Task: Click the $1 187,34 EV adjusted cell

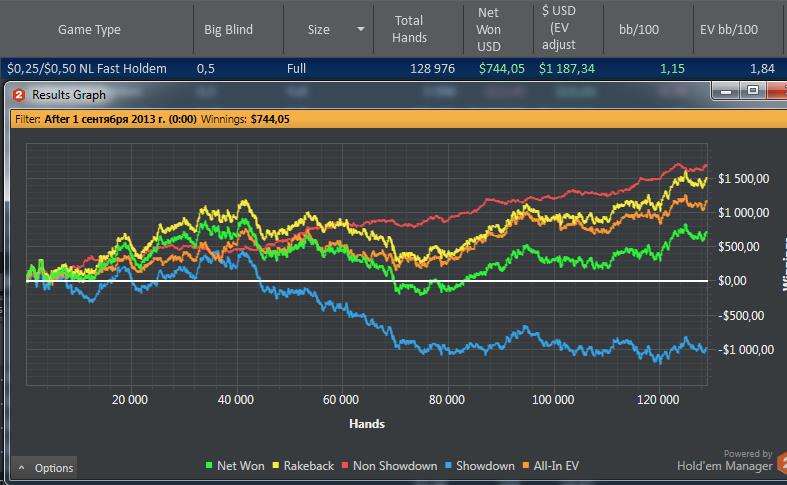Action: coord(567,69)
